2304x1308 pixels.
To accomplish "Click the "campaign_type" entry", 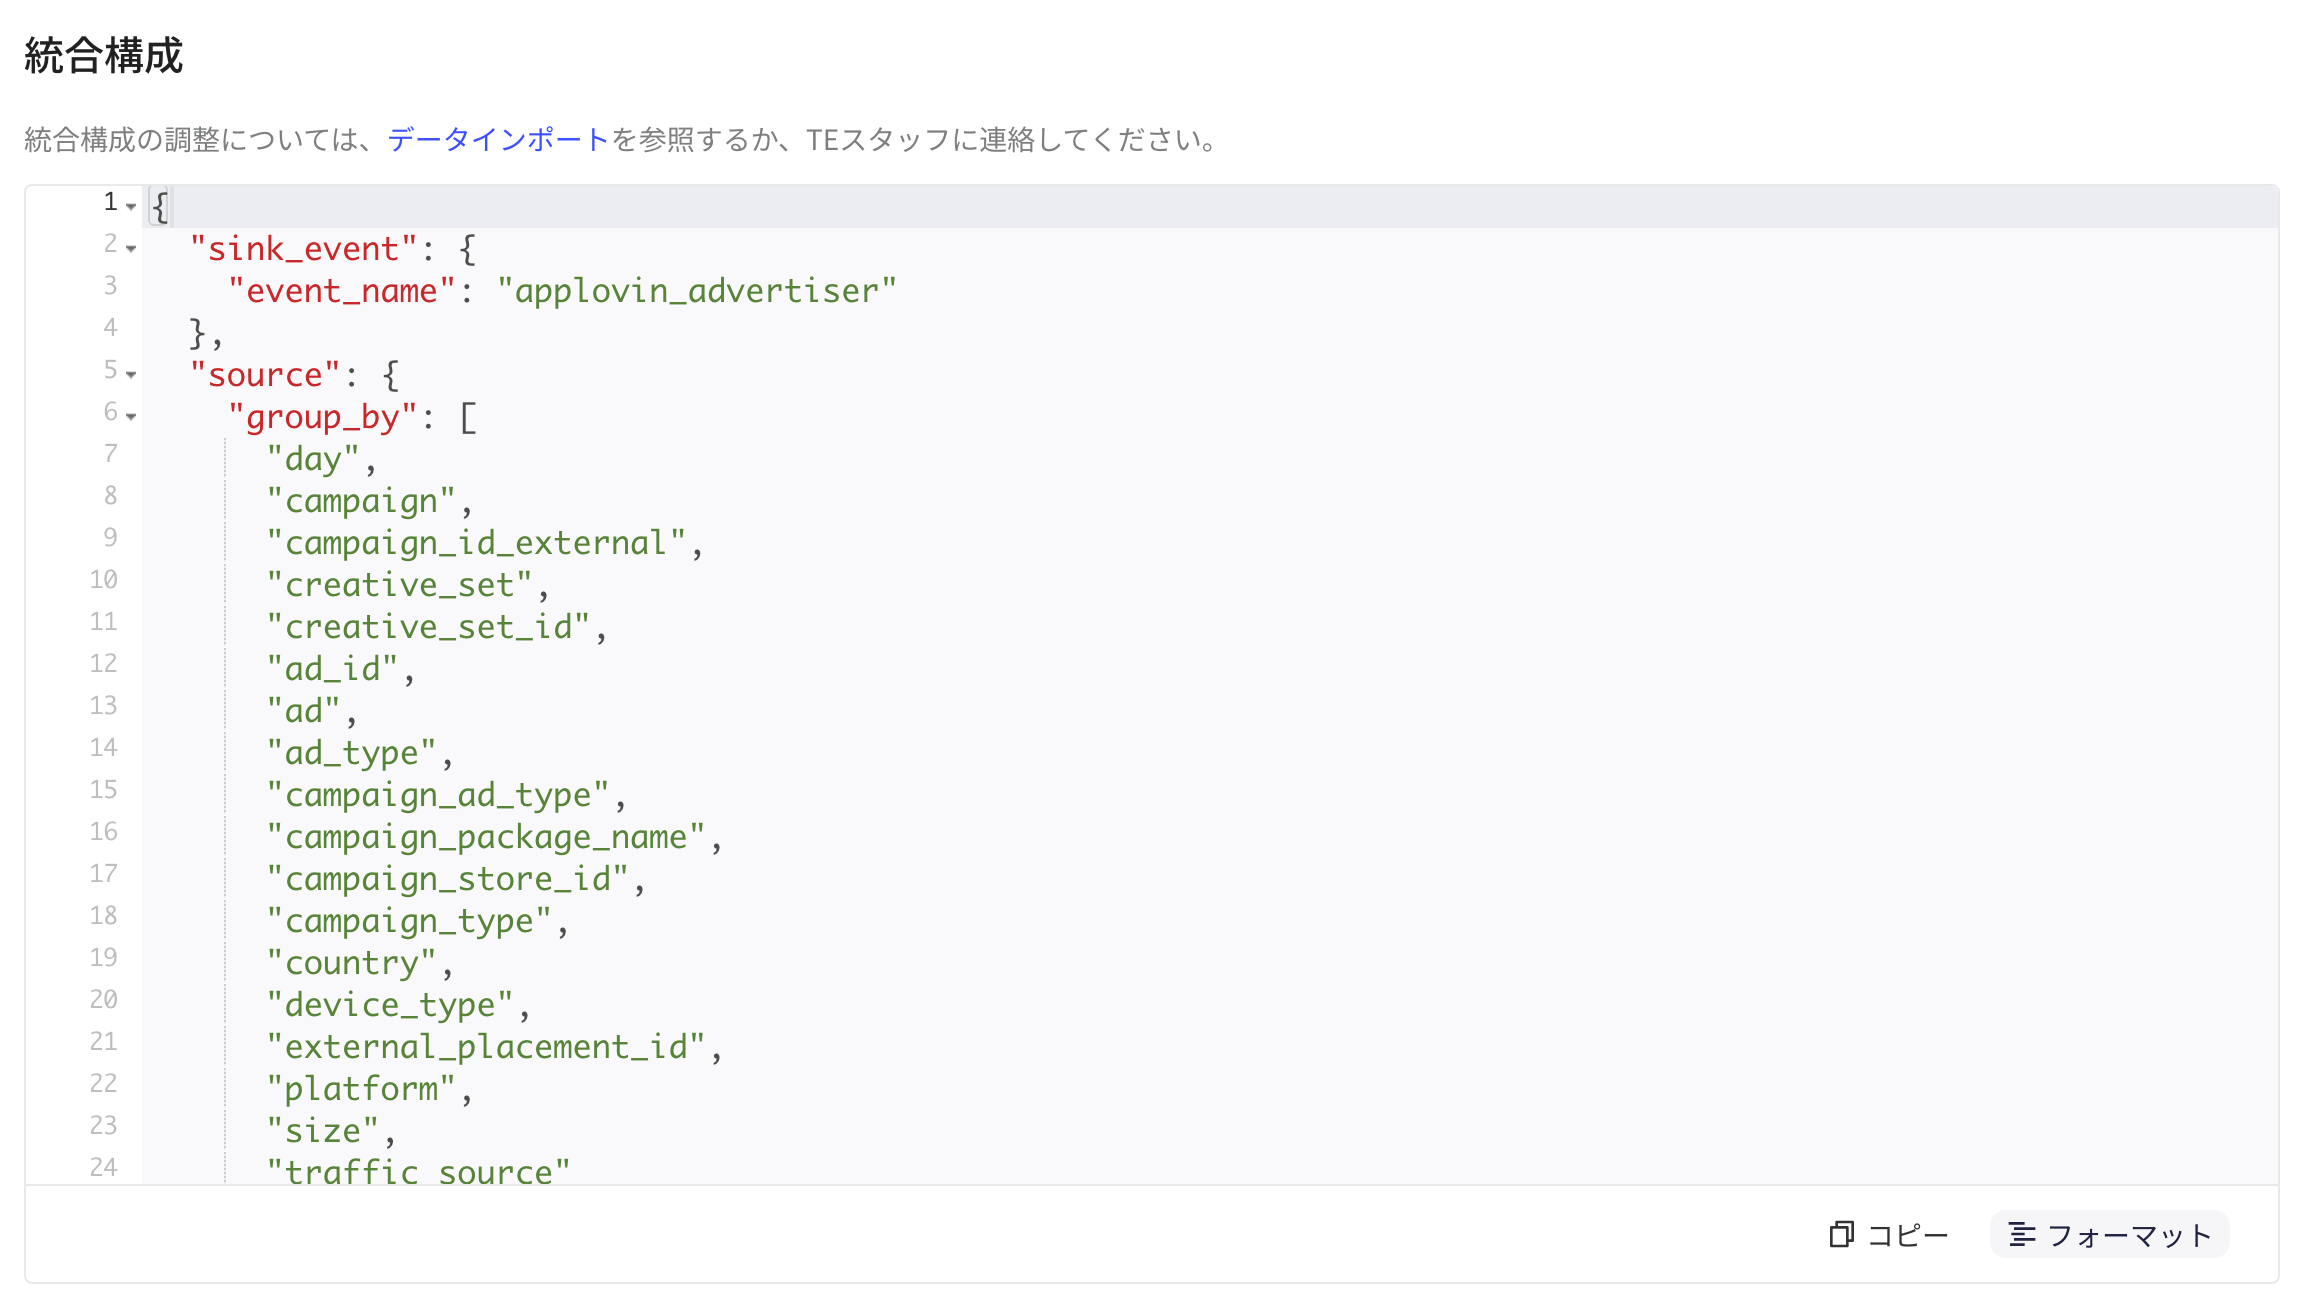I will click(409, 921).
